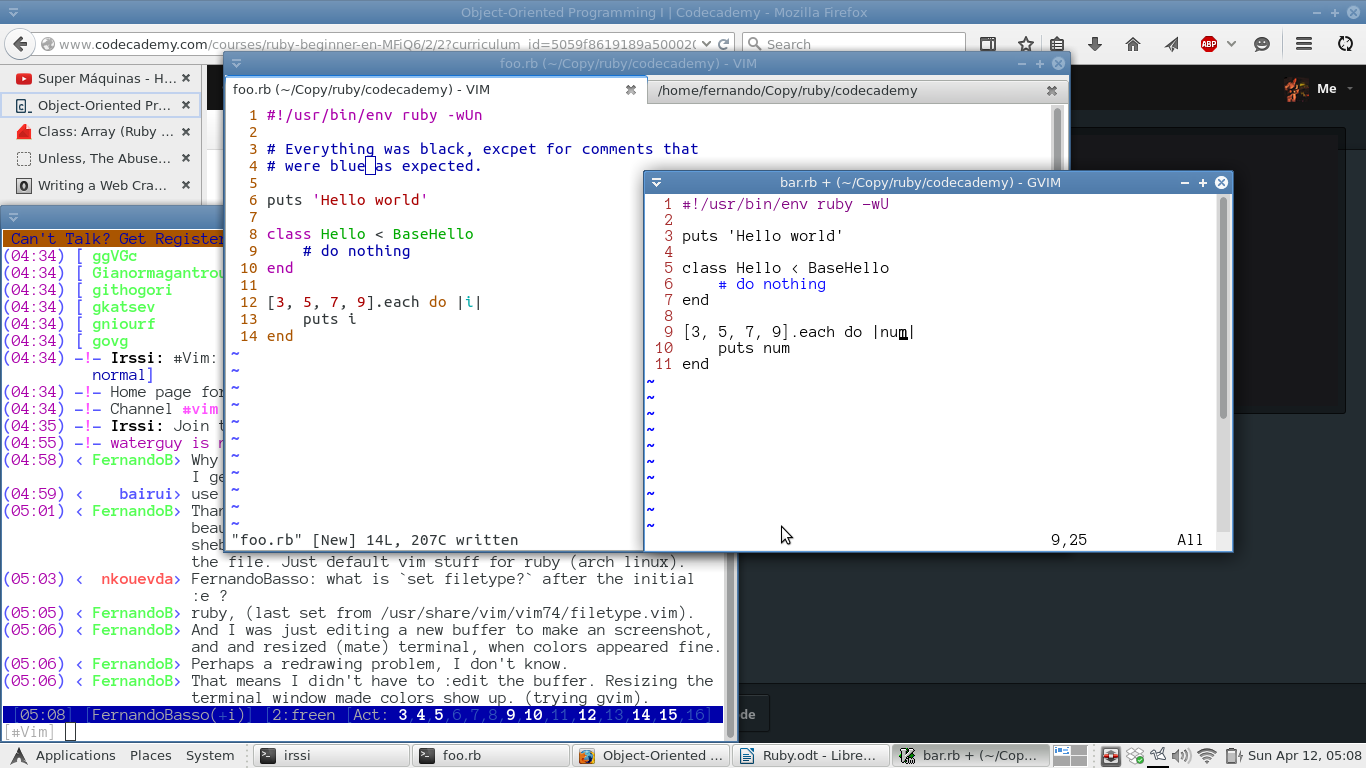Click the red tray icon beside workspace switcher
Image resolution: width=1366 pixels, height=768 pixels.
click(x=1110, y=756)
